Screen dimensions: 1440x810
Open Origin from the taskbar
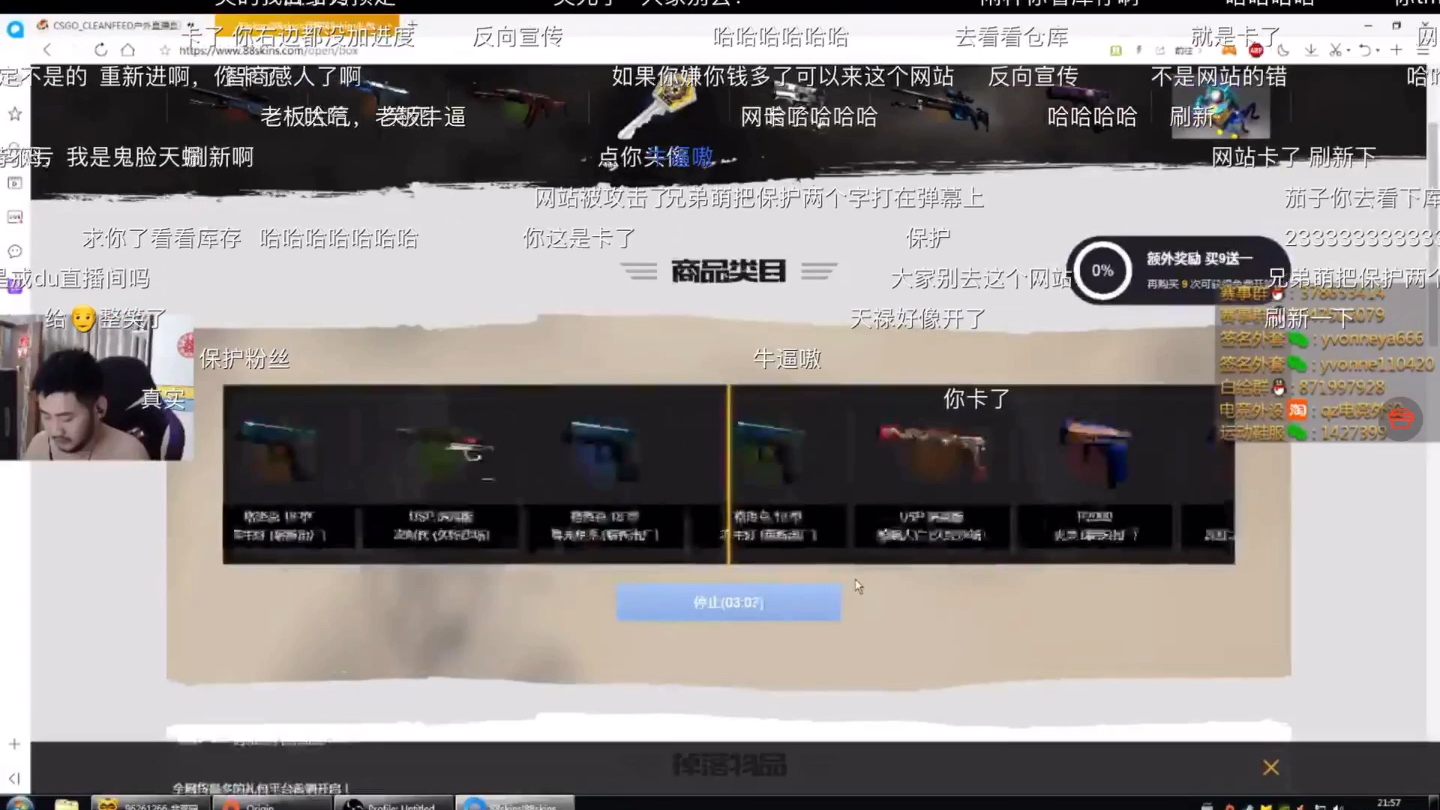[270, 805]
